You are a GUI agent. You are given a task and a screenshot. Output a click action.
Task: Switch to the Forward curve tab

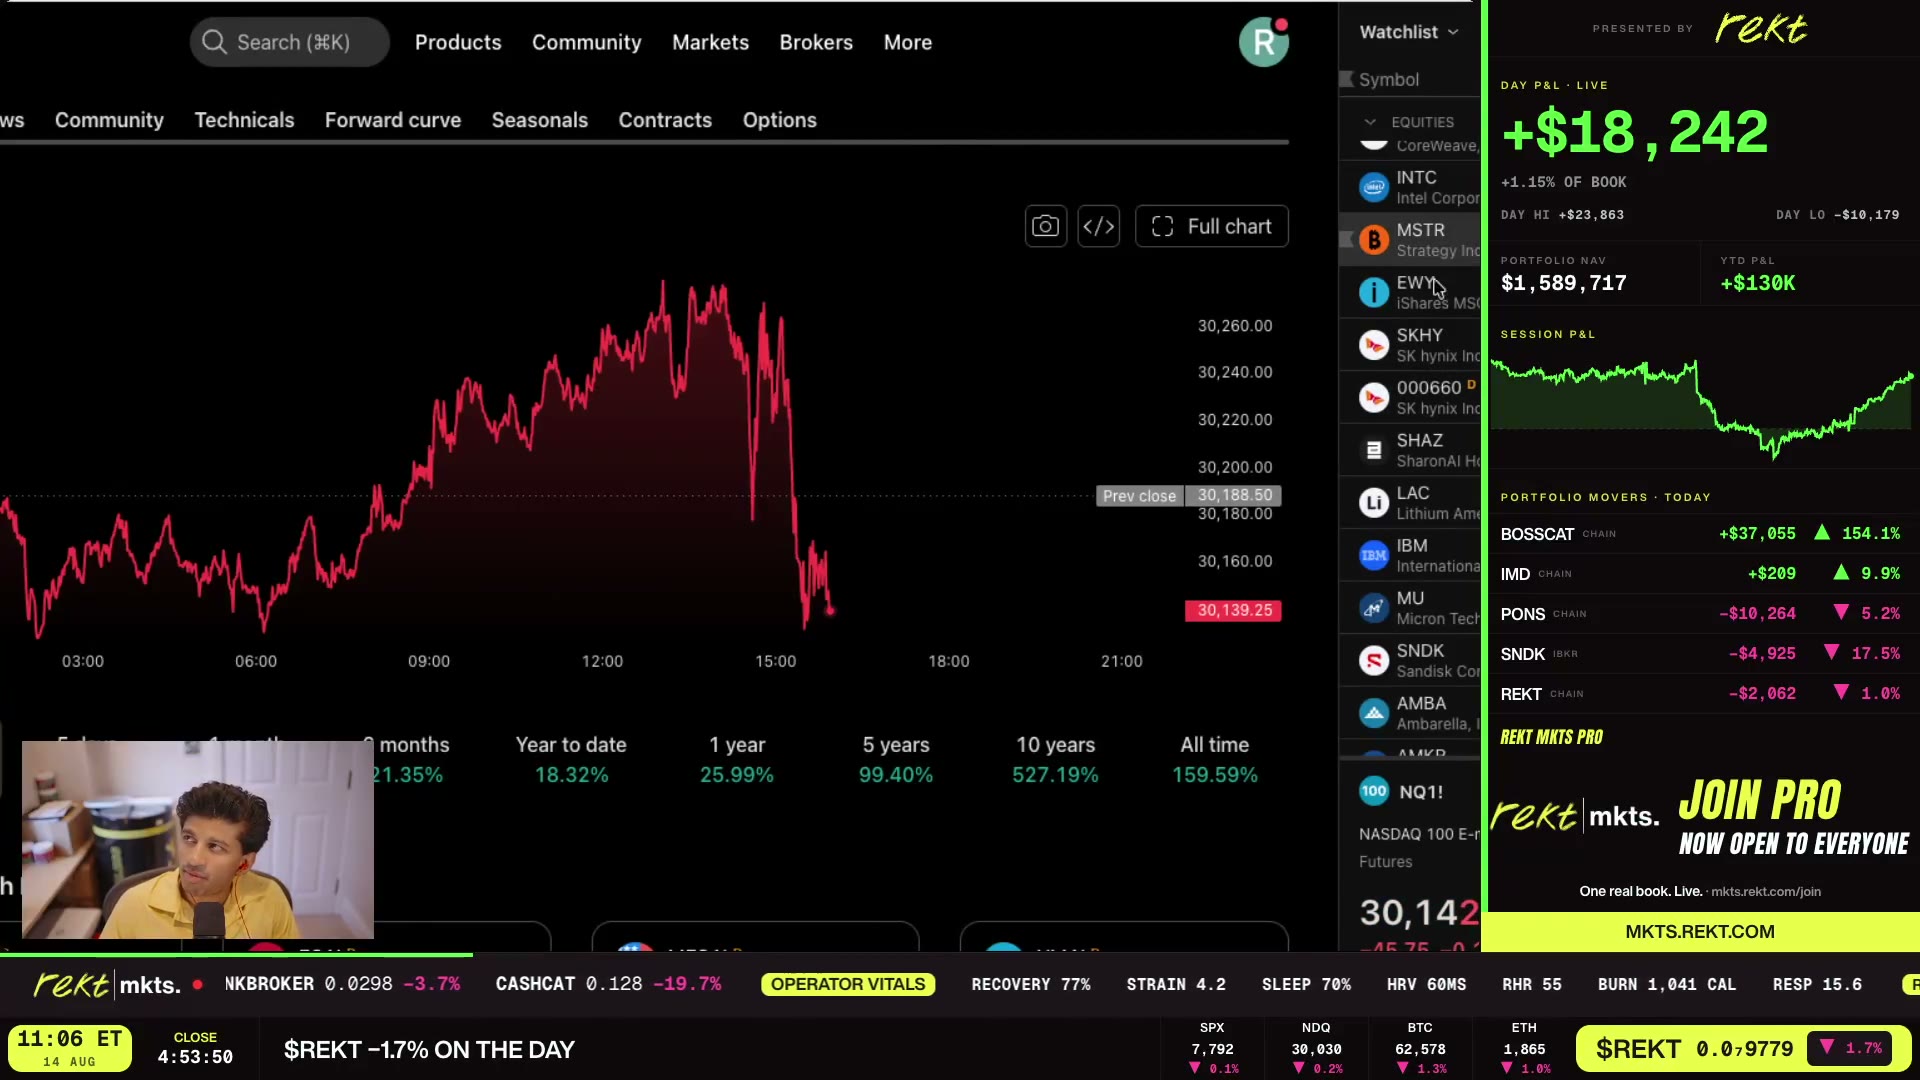(x=393, y=120)
